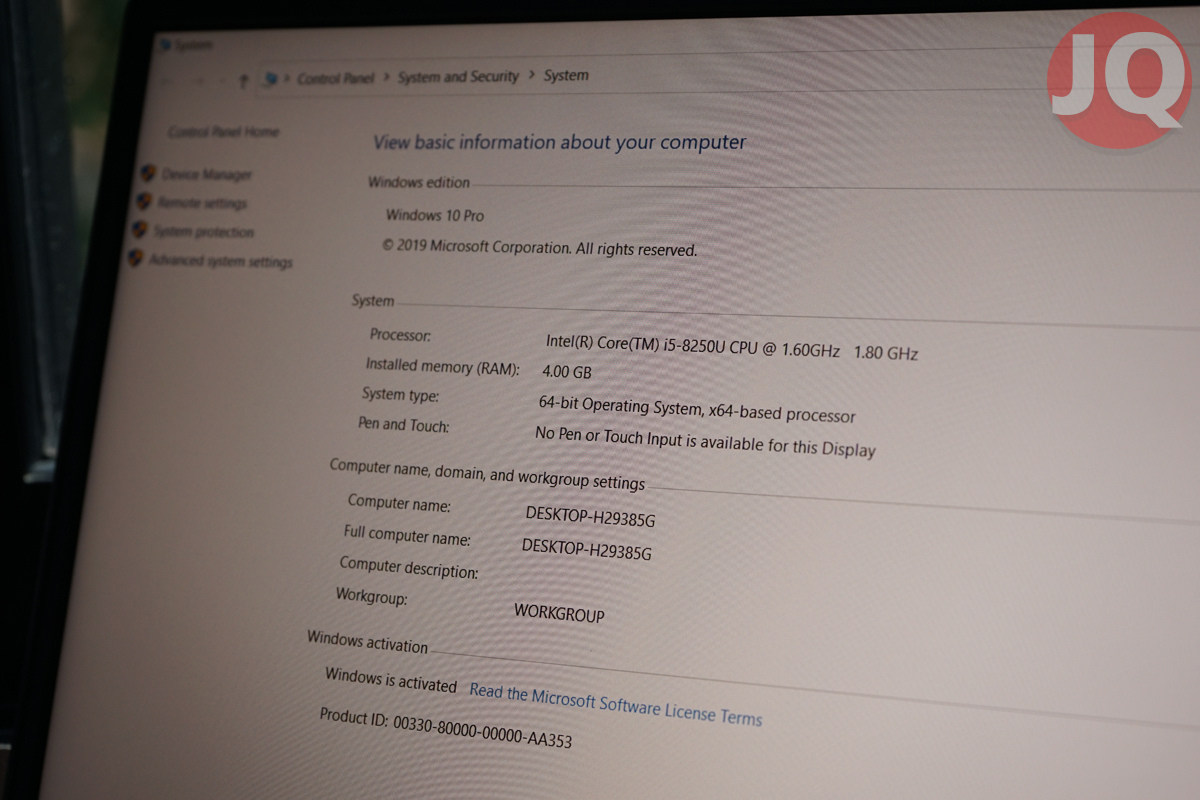Click the System type label
The width and height of the screenshot is (1200, 800).
point(400,395)
